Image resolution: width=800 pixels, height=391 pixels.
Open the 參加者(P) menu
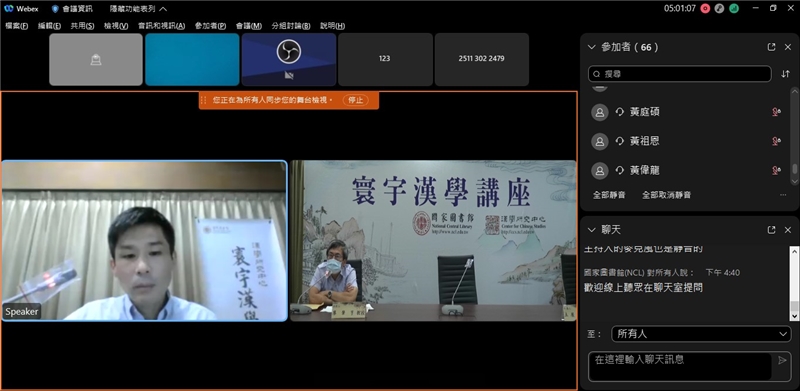coord(210,26)
